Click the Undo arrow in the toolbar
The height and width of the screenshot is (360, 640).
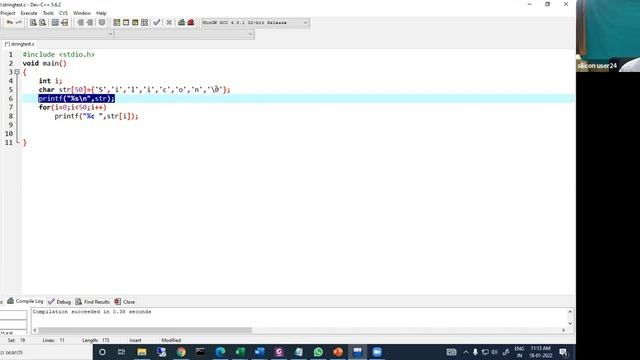pyautogui.click(x=9, y=22)
